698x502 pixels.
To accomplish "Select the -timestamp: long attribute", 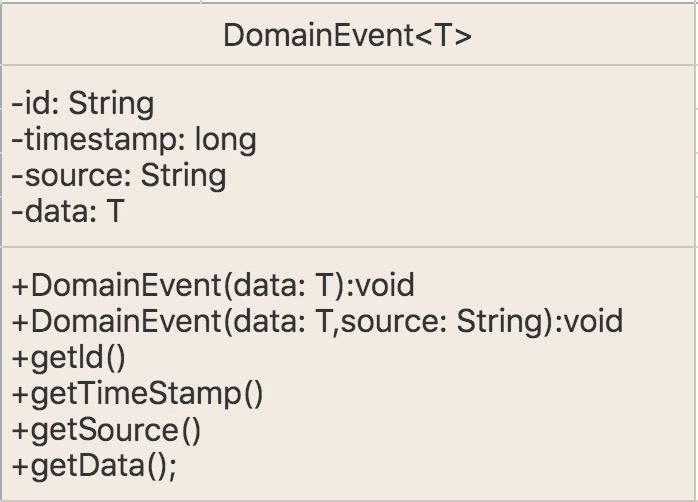I will point(134,140).
